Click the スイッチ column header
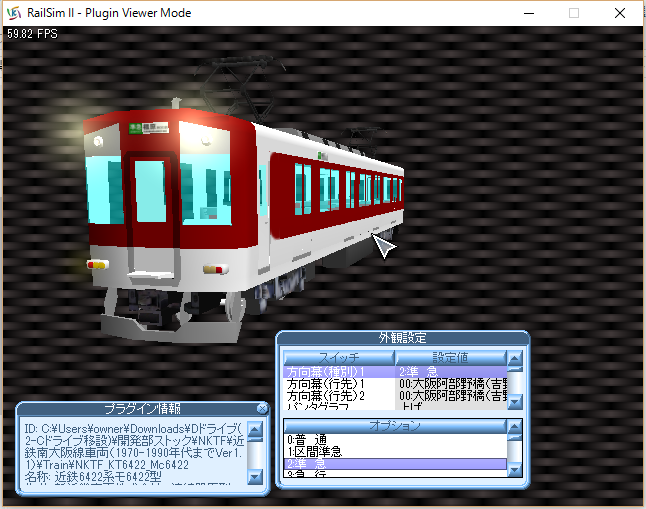Image resolution: width=646 pixels, height=509 pixels. point(339,357)
